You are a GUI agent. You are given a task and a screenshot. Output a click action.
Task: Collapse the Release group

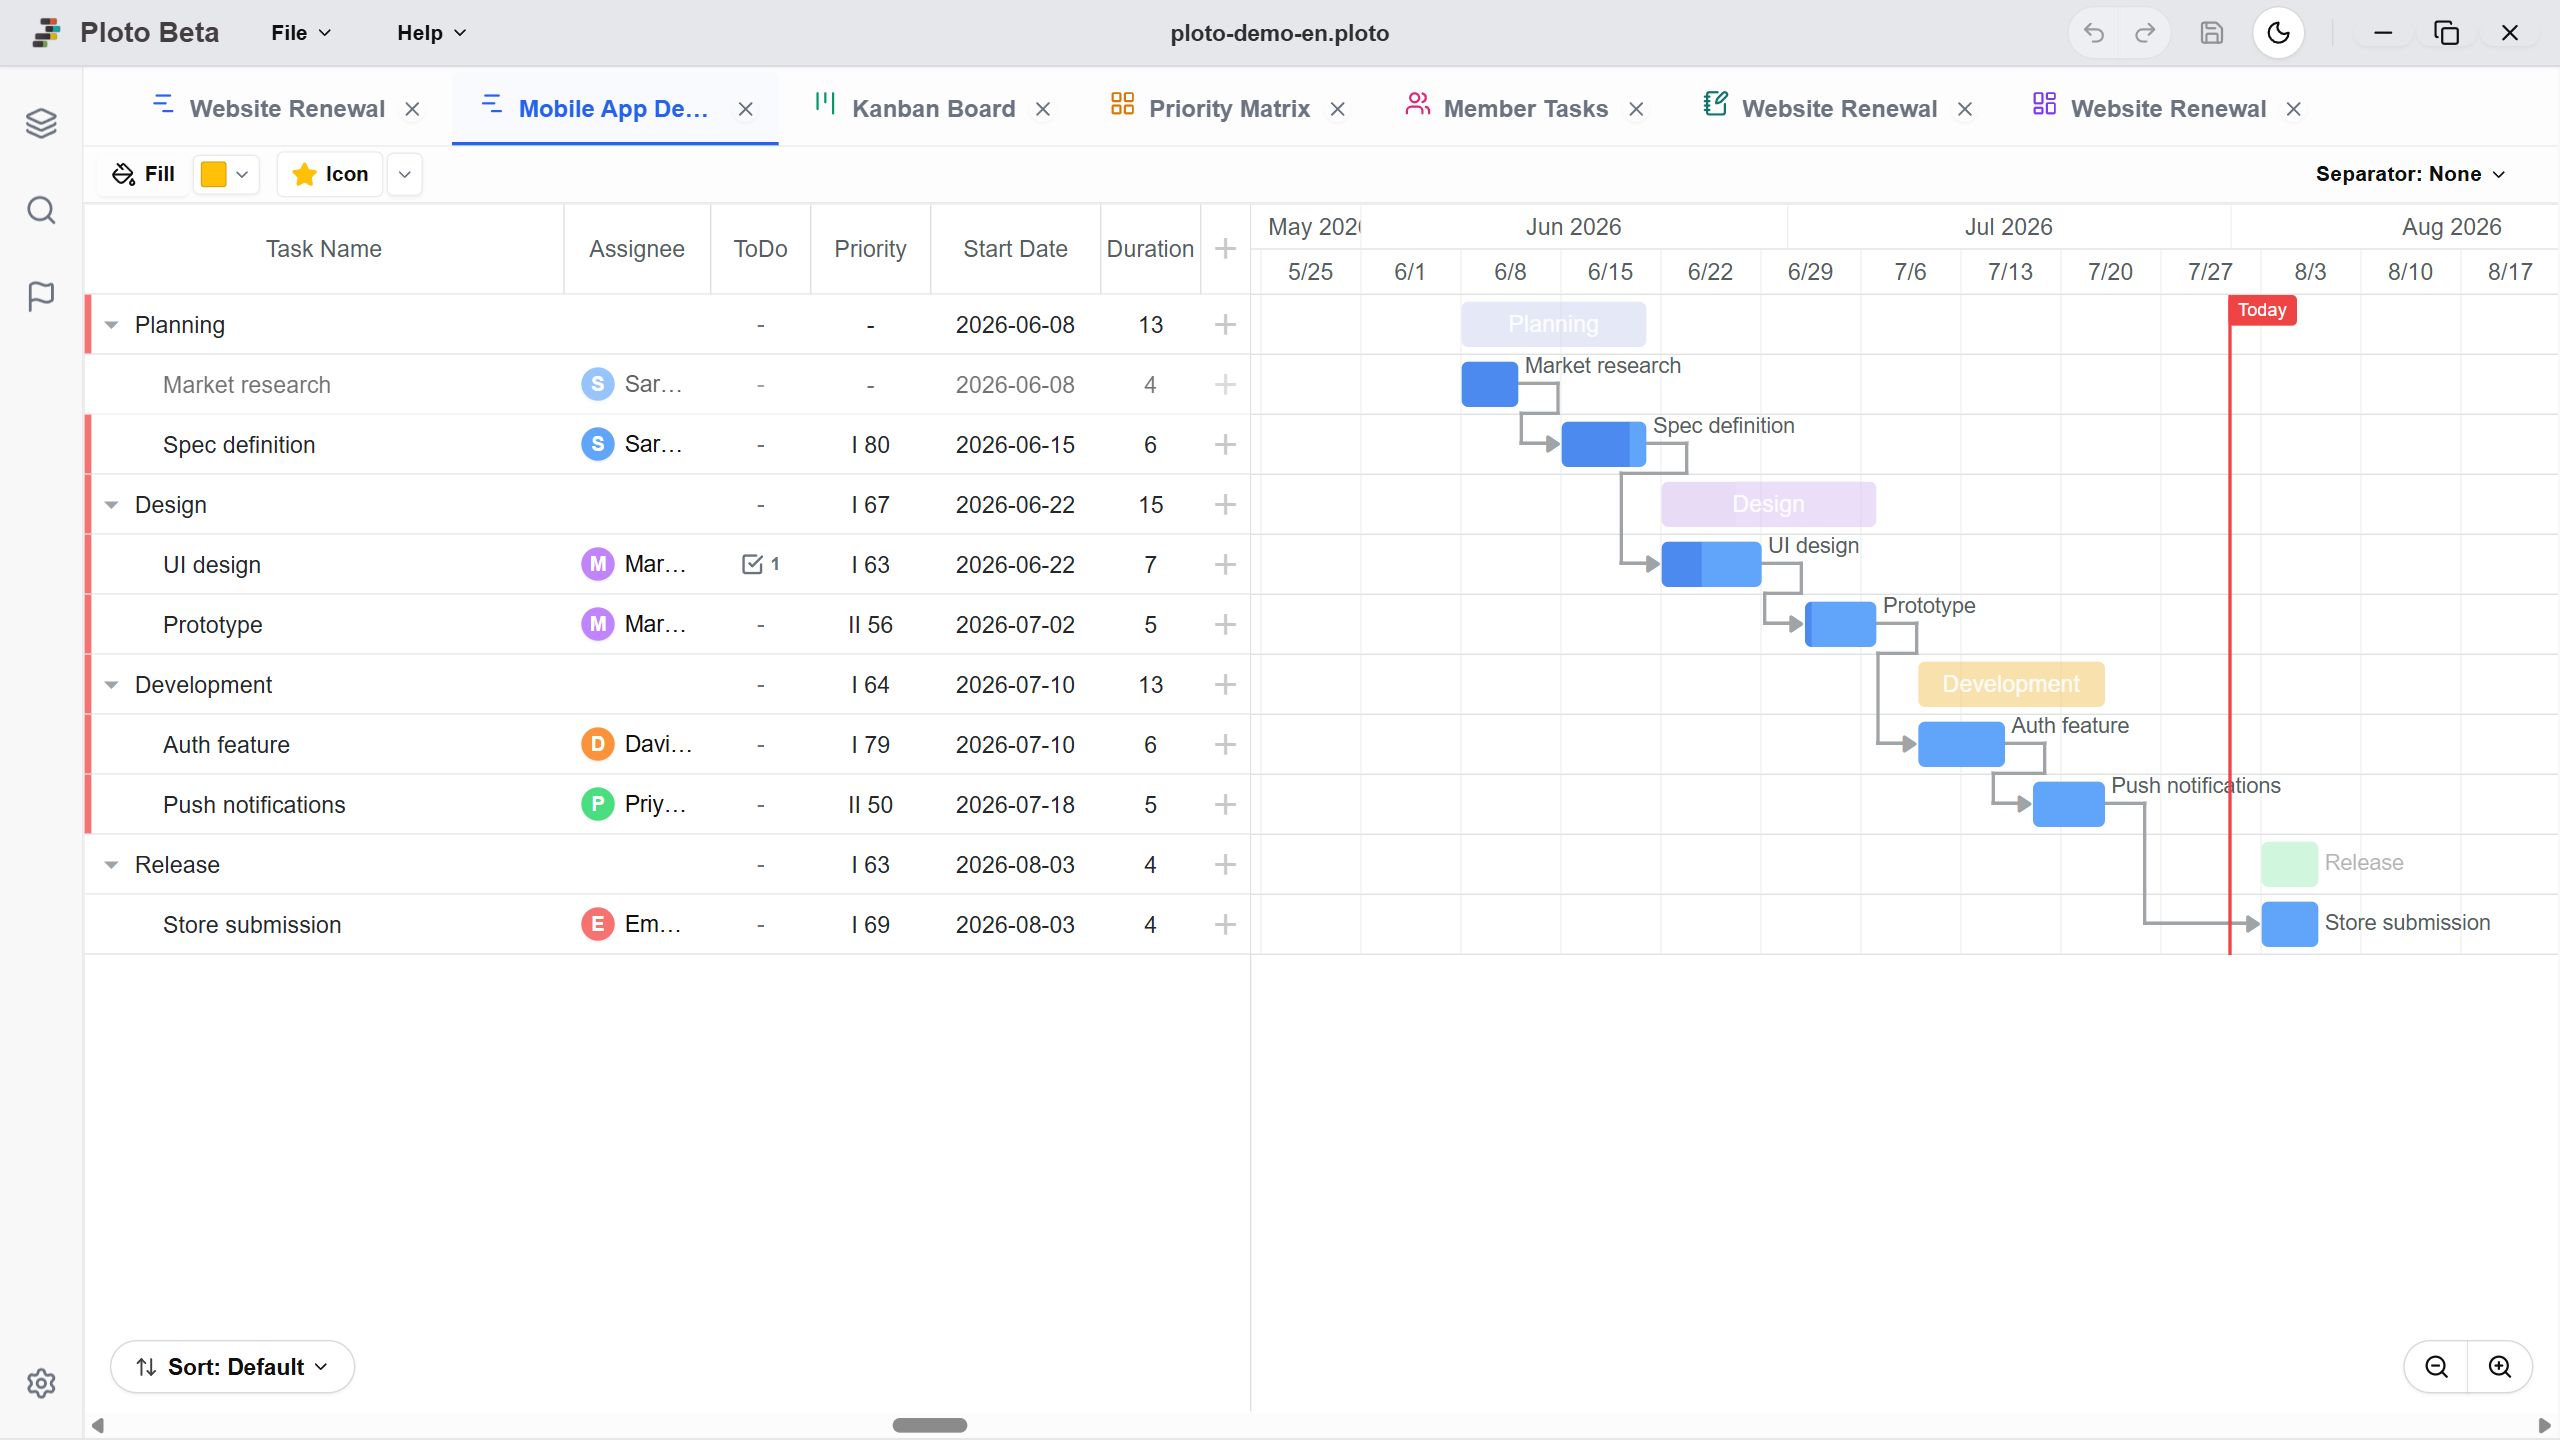[x=112, y=865]
